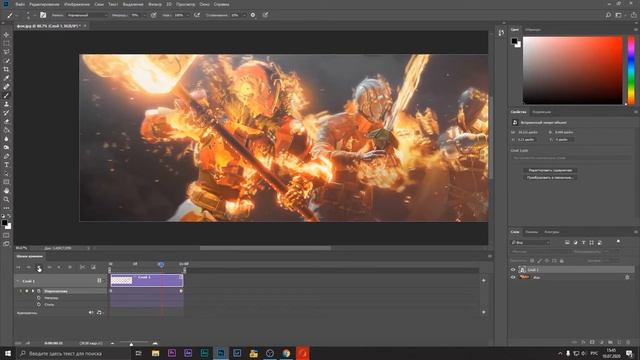Viewport: 640px width, 360px height.
Task: Select the Lasso tool
Action: pos(6,52)
